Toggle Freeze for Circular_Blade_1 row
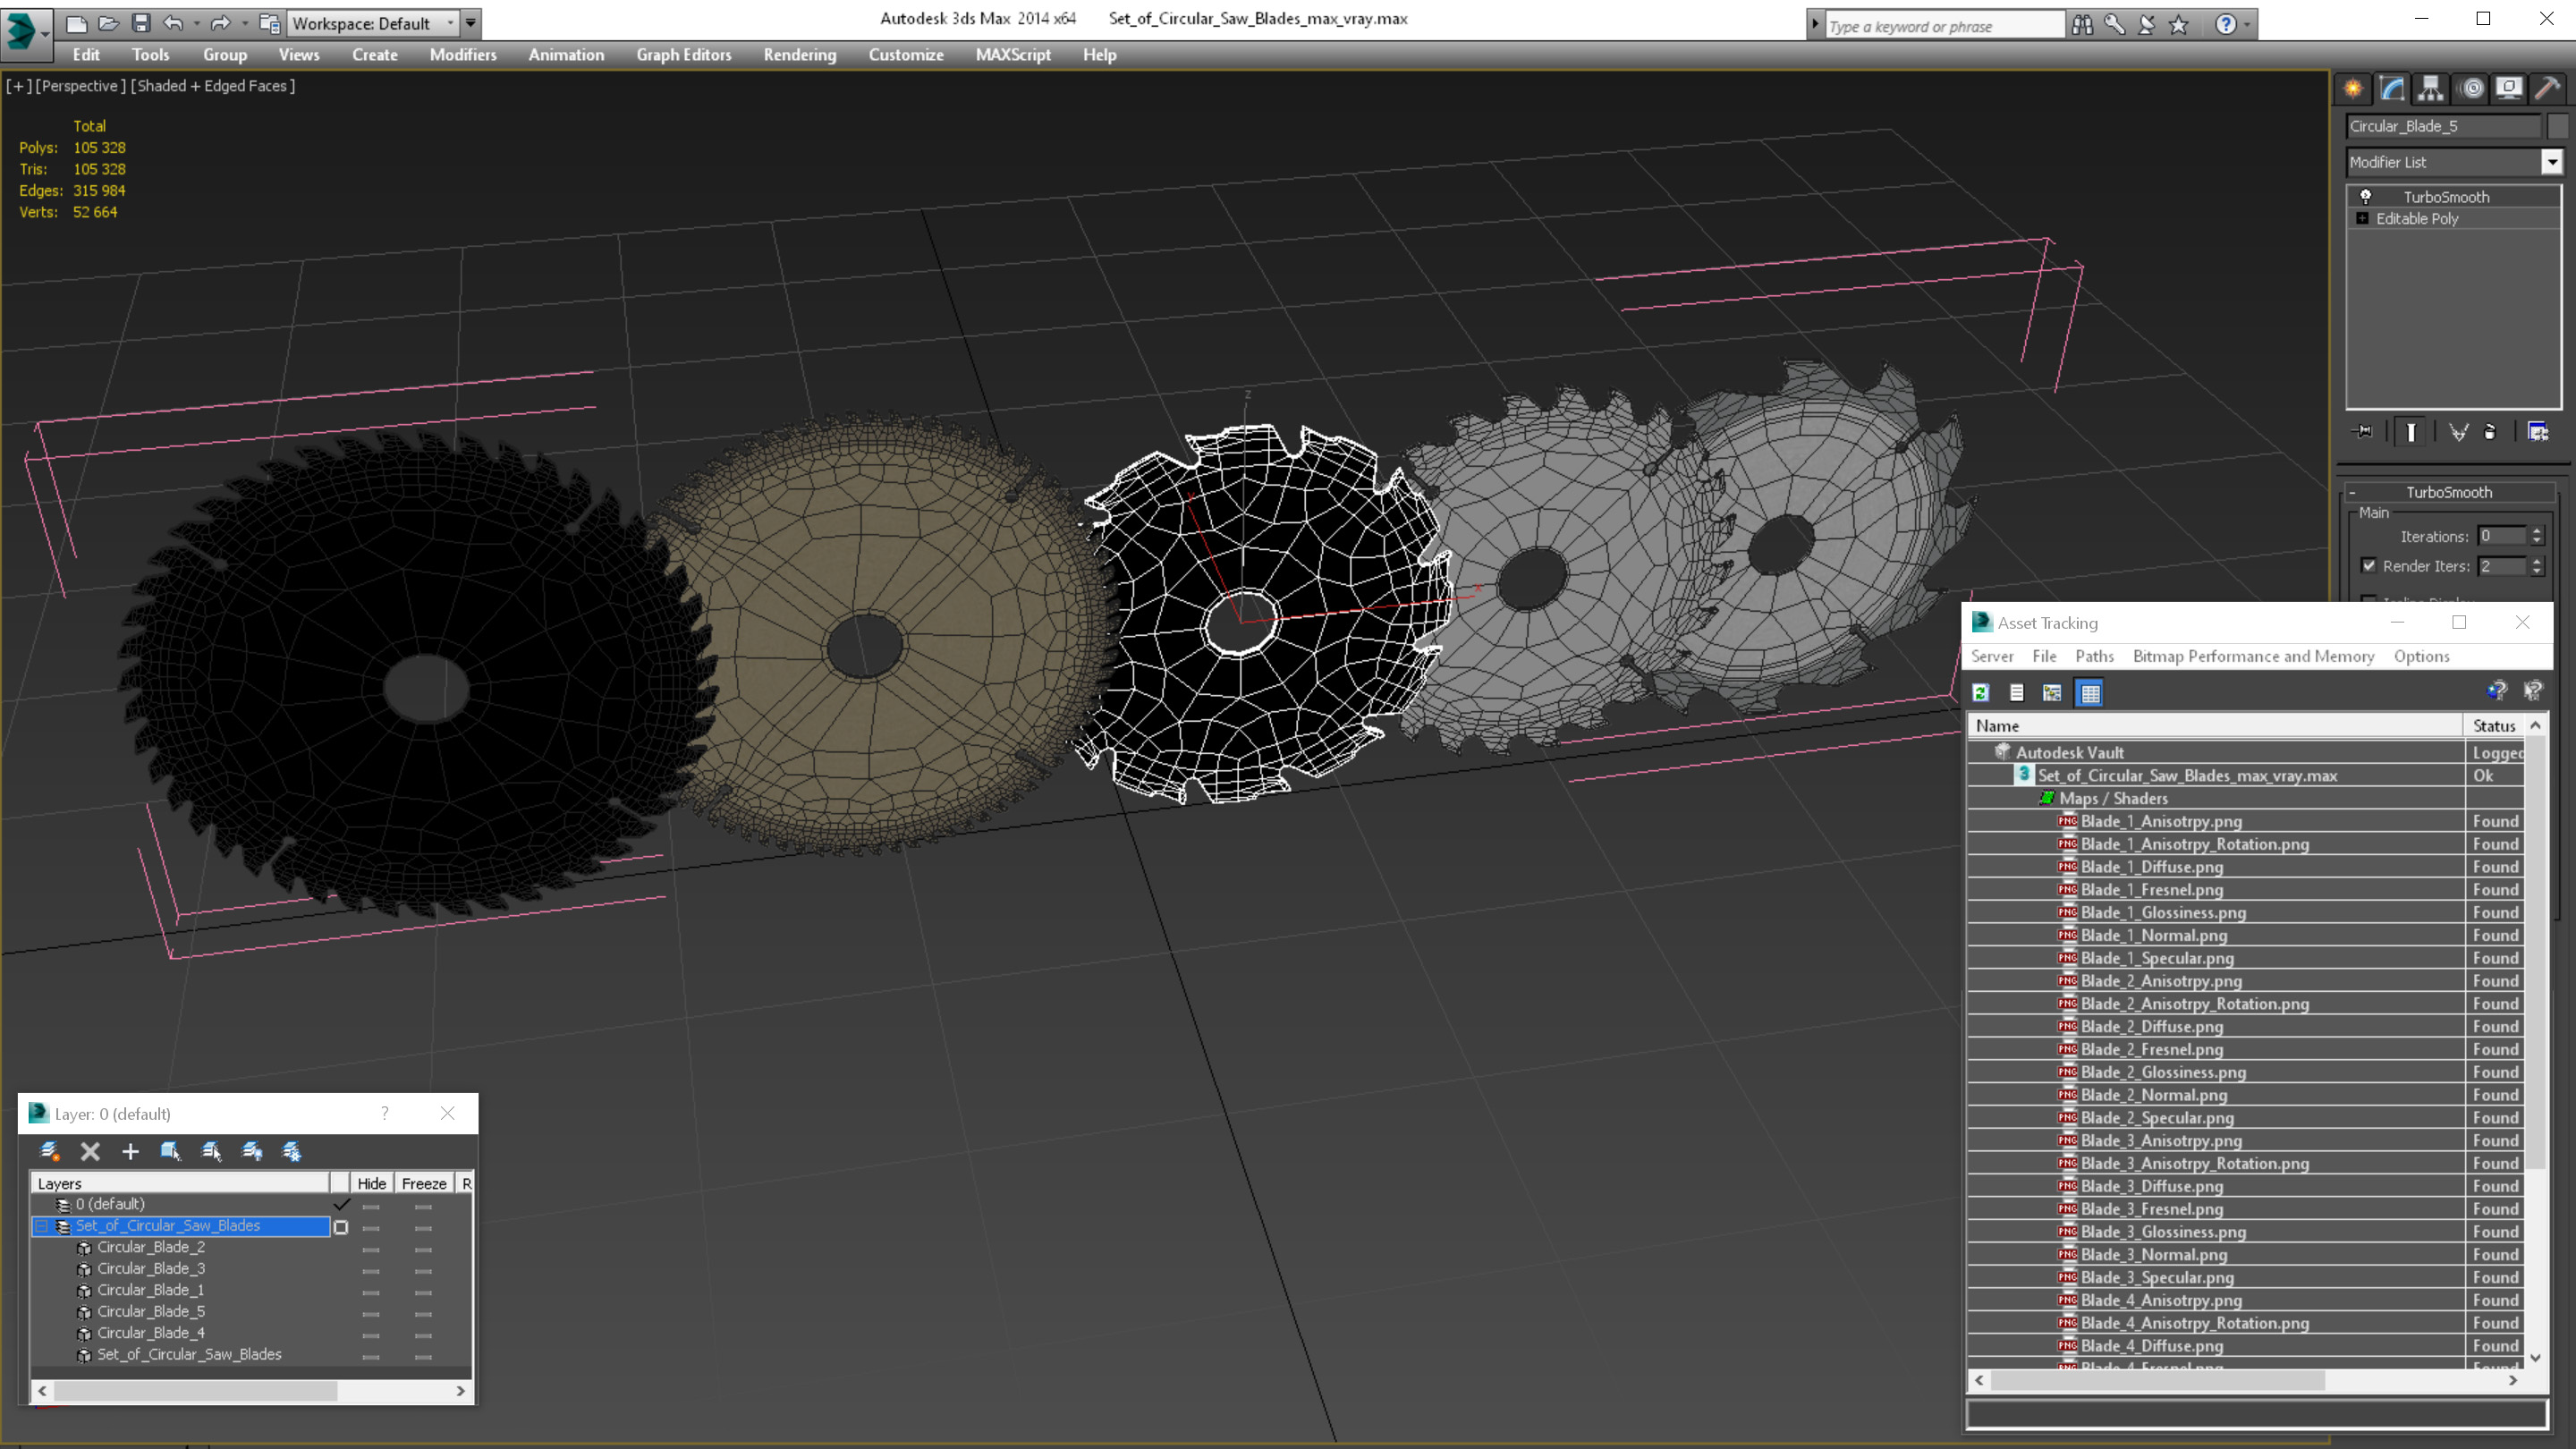 pyautogui.click(x=423, y=1292)
